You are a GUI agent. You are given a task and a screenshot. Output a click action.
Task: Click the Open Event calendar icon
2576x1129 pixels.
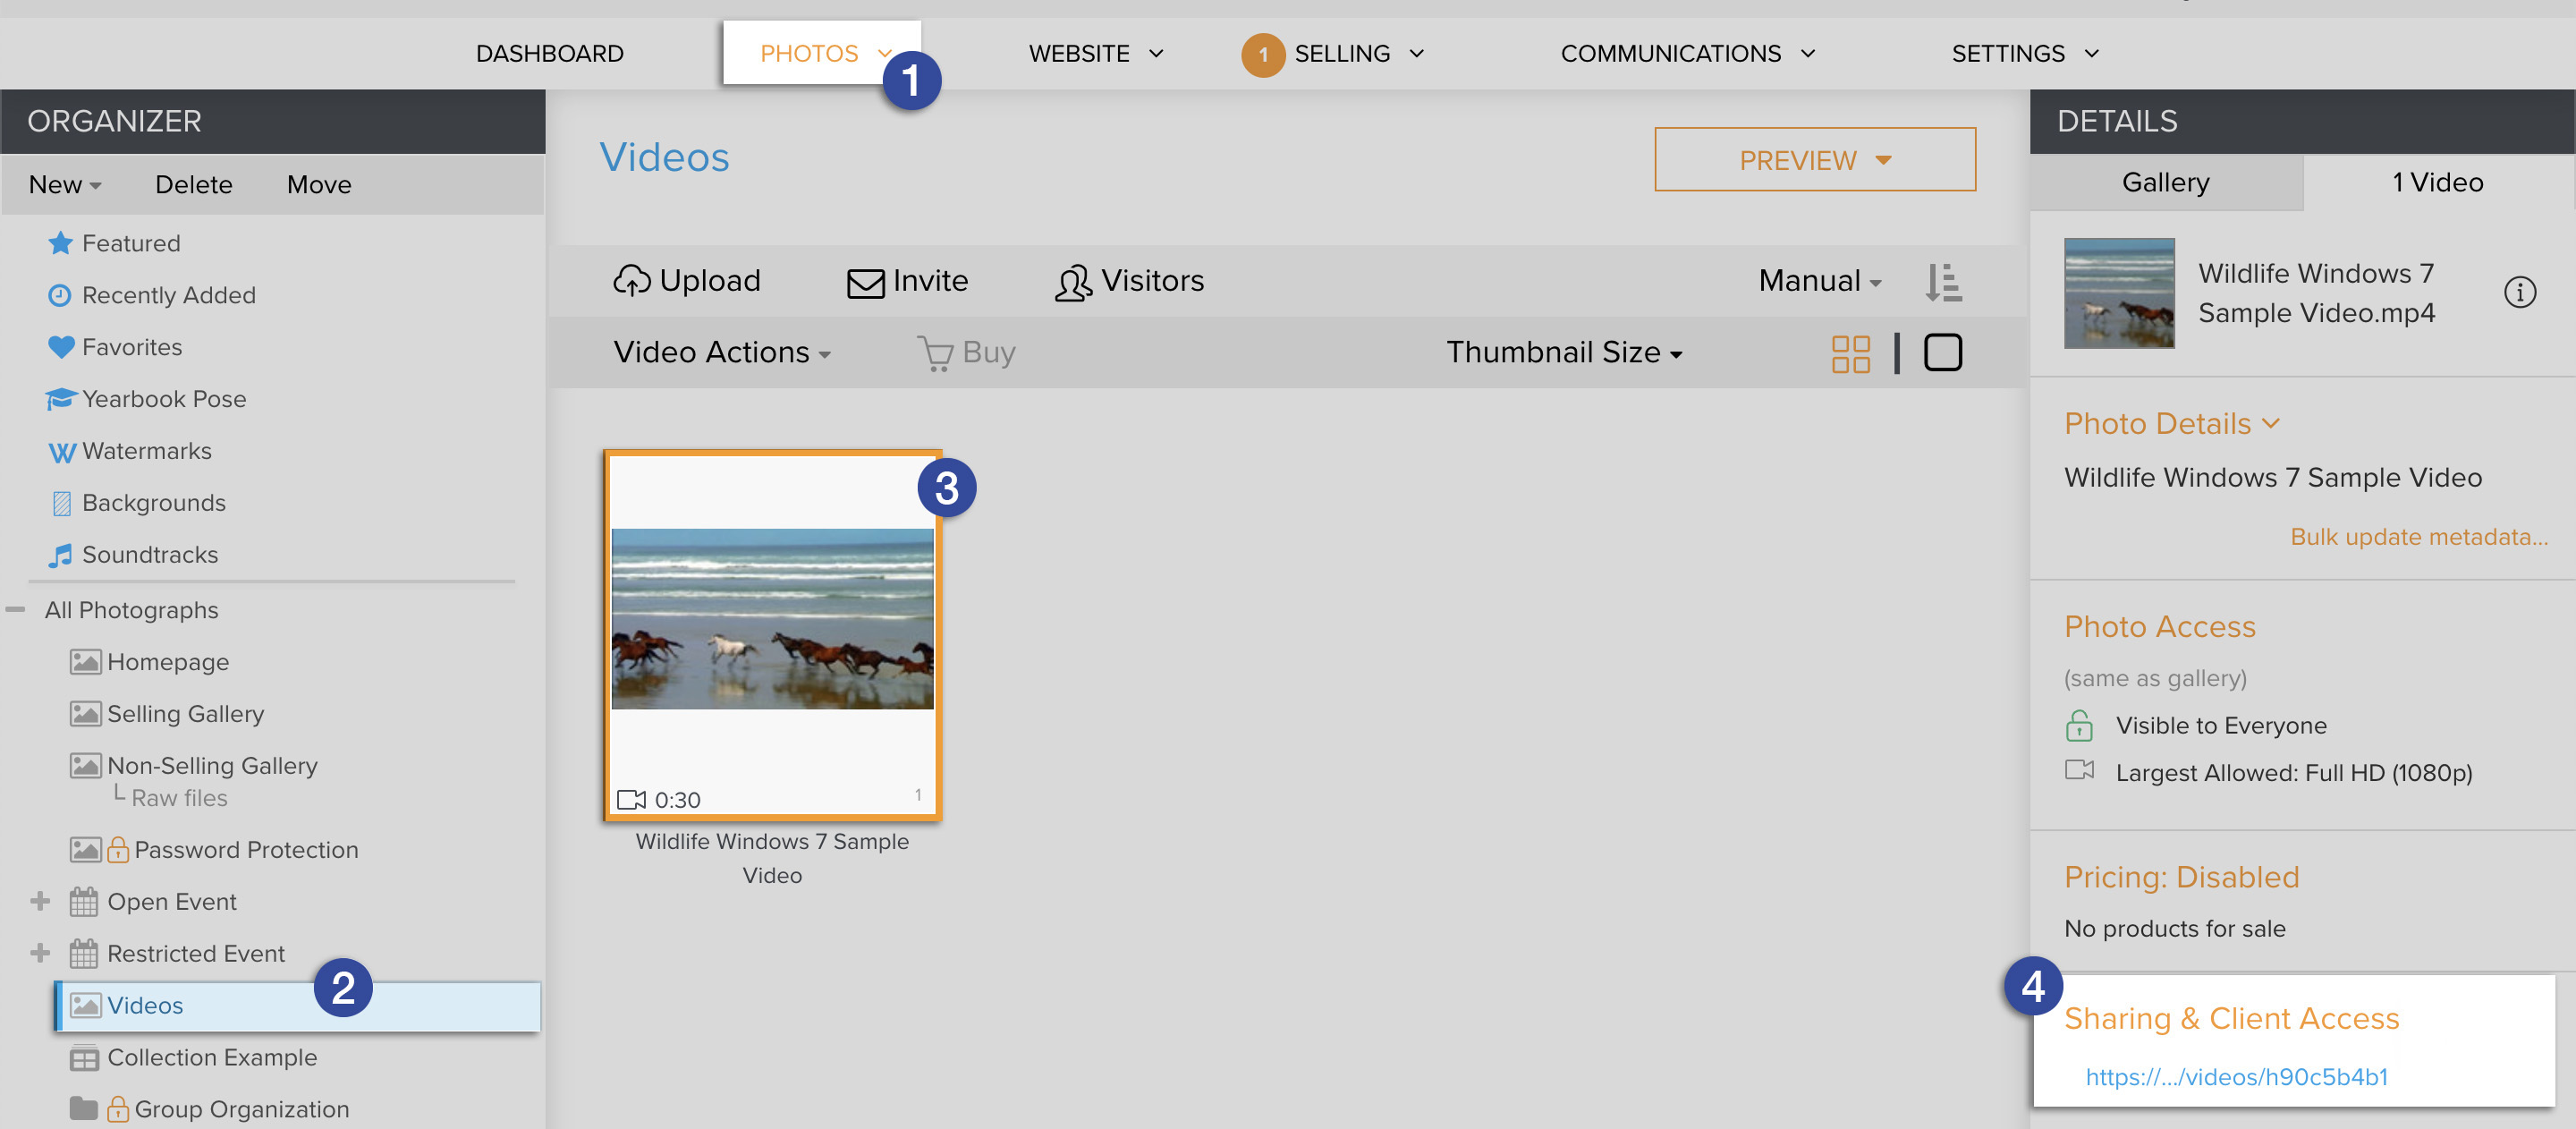tap(84, 902)
